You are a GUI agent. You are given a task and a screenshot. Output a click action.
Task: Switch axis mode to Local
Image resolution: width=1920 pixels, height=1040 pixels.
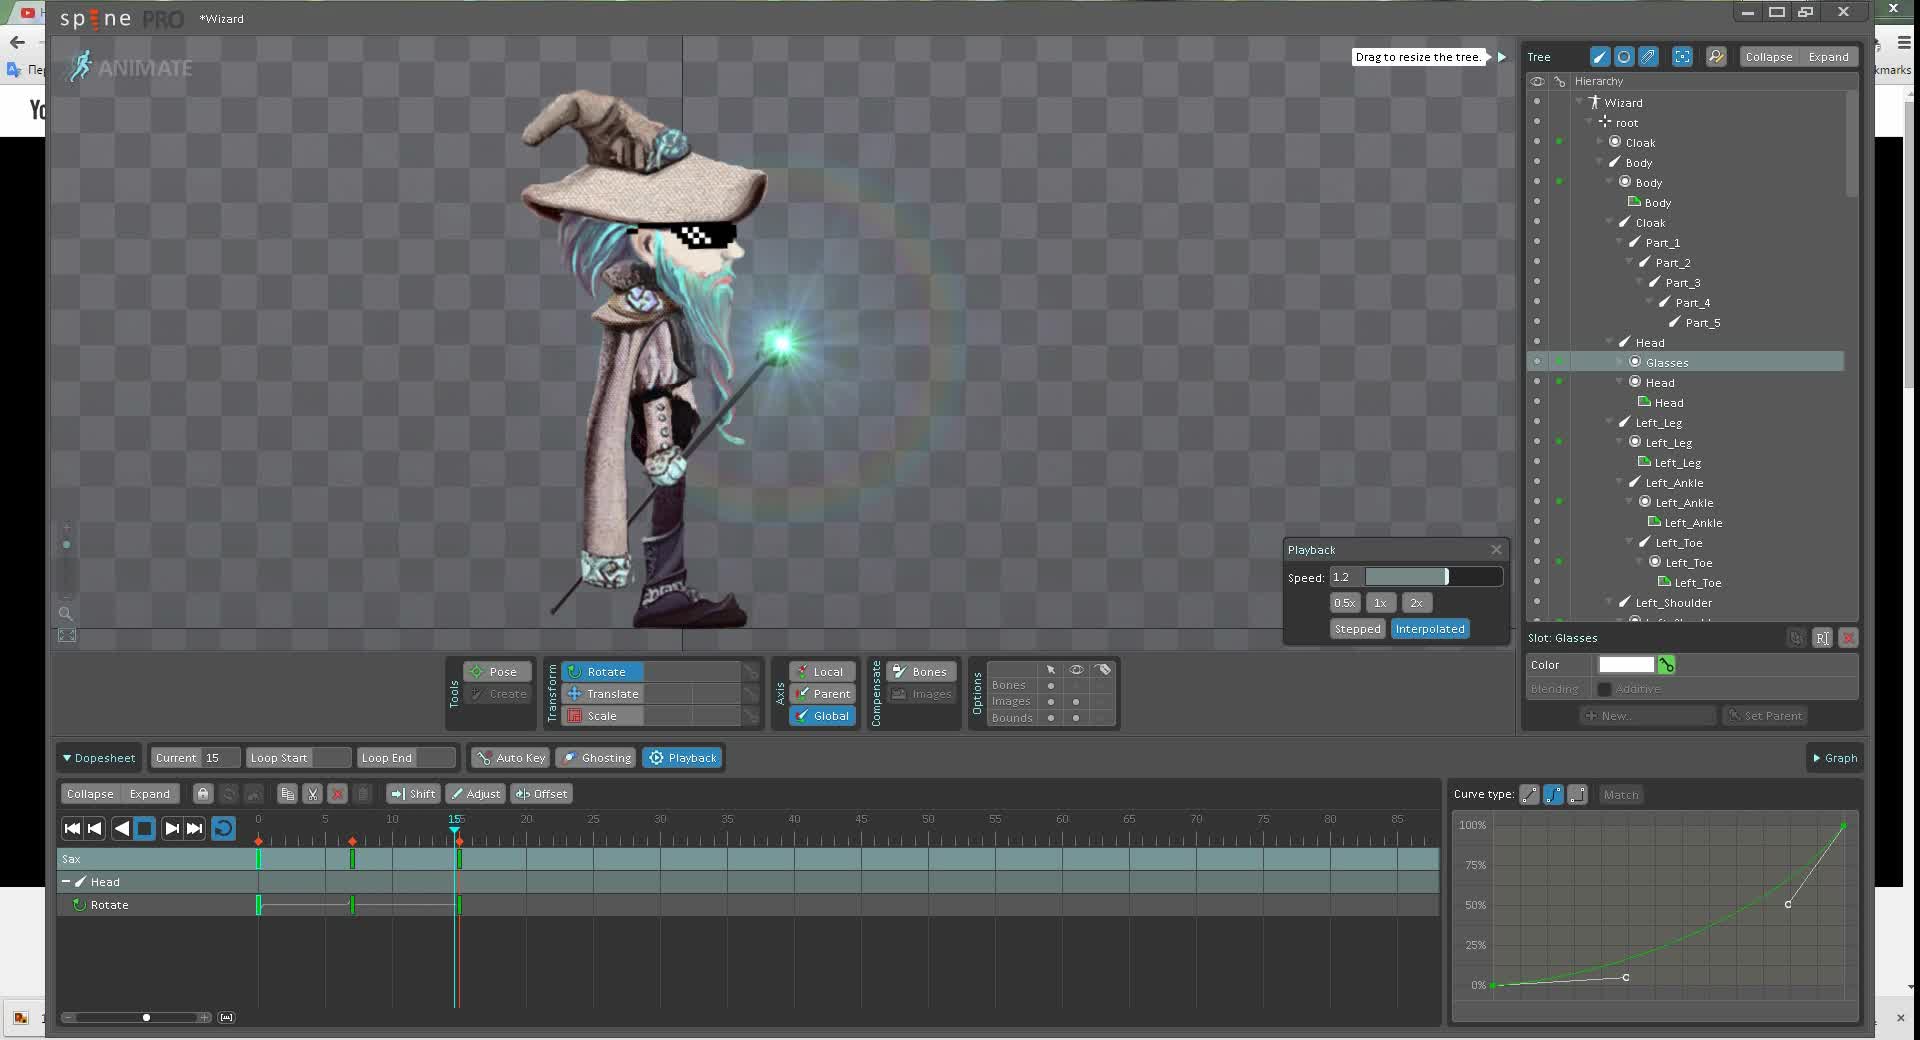tap(821, 671)
